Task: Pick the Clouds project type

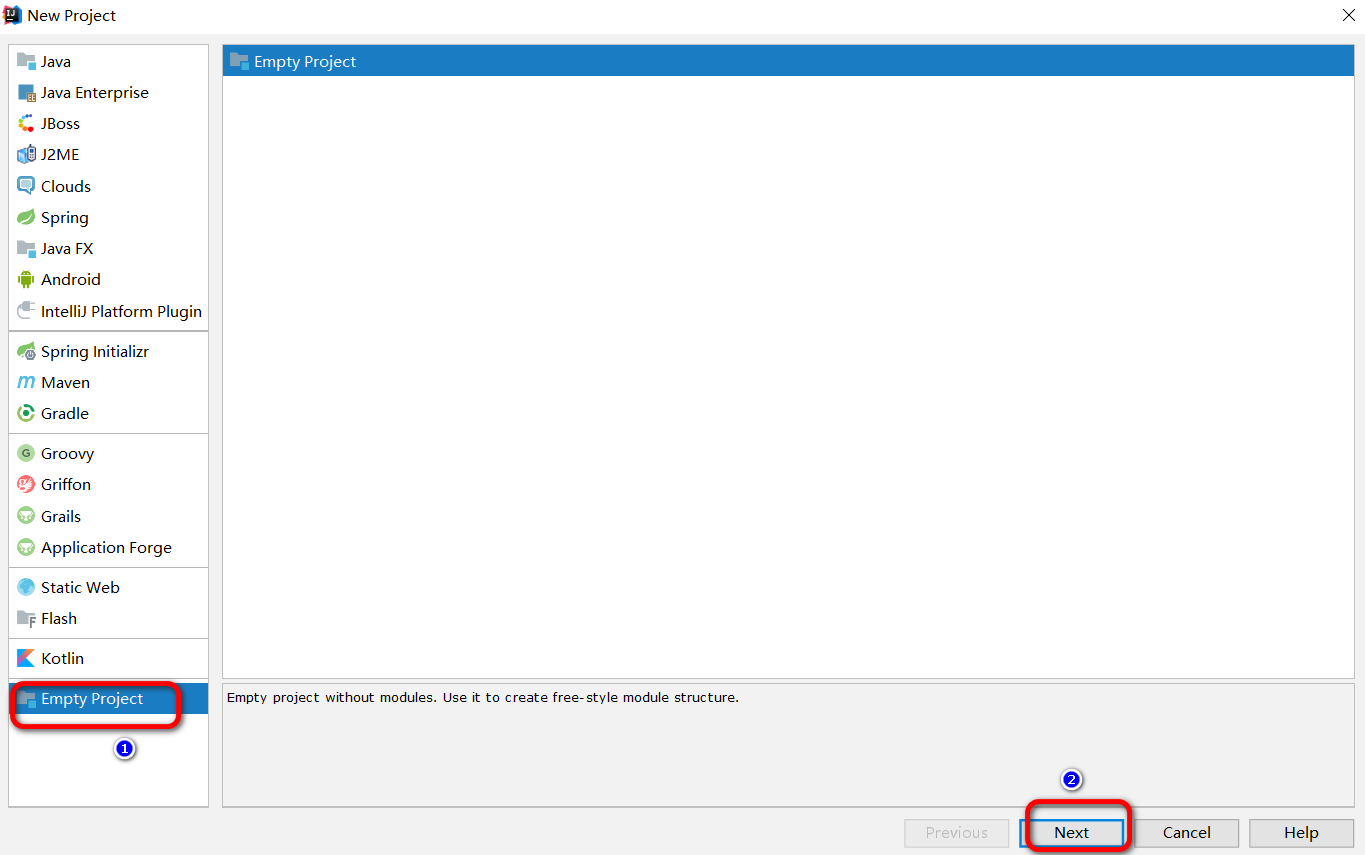Action: [x=108, y=186]
